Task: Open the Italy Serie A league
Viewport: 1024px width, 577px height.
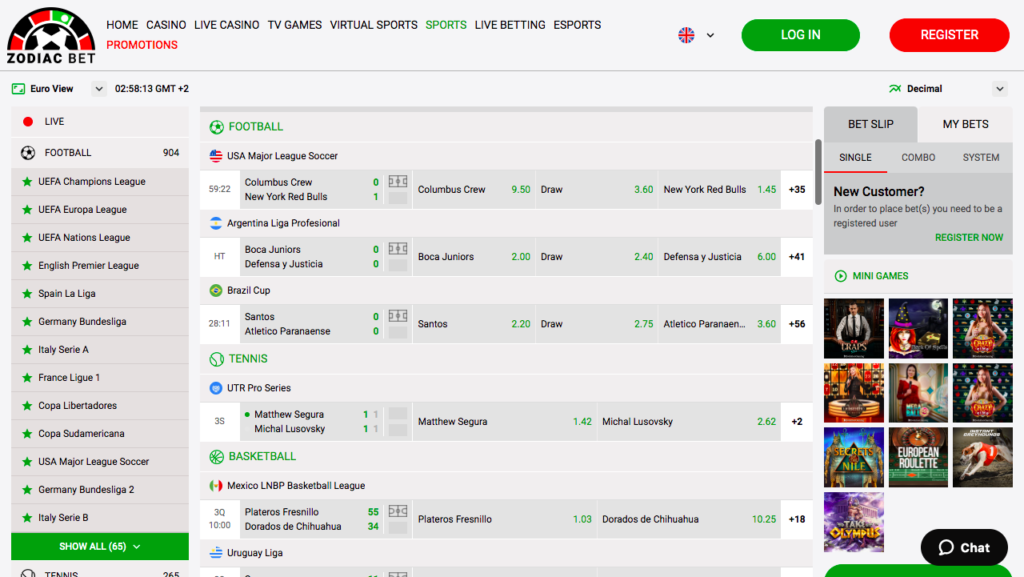Action: click(x=100, y=350)
